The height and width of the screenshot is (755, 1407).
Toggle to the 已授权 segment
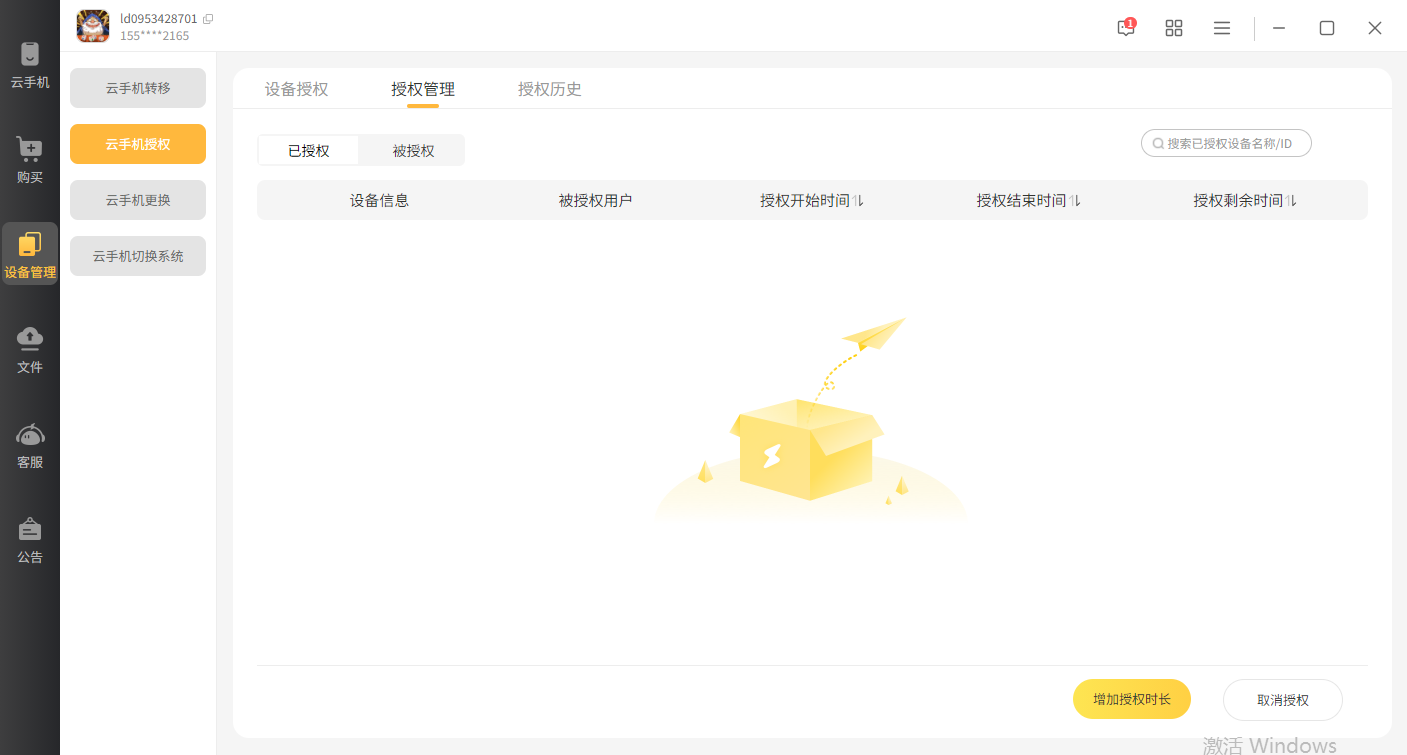pos(308,151)
